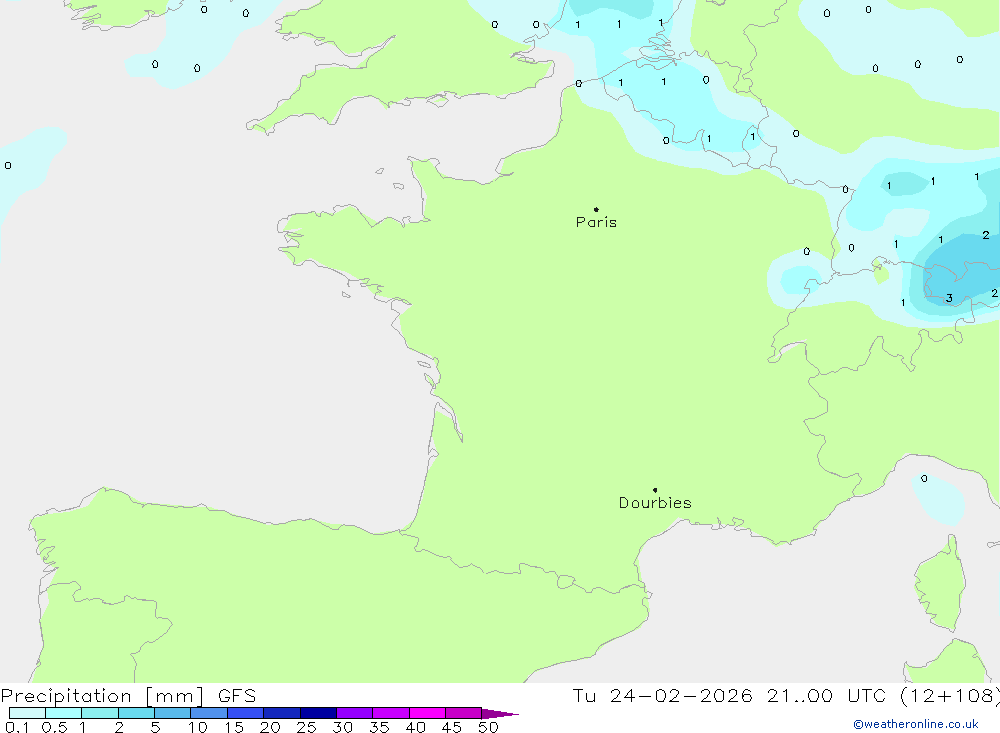Pick the 10–15 mm blue legend swatch

click(209, 713)
